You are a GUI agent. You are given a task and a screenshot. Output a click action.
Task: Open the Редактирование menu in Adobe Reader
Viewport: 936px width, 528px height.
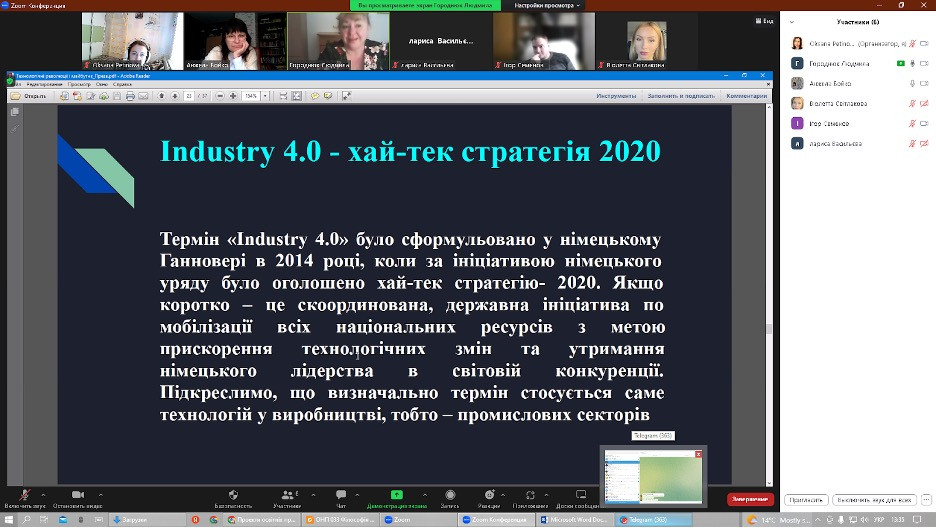(x=44, y=85)
